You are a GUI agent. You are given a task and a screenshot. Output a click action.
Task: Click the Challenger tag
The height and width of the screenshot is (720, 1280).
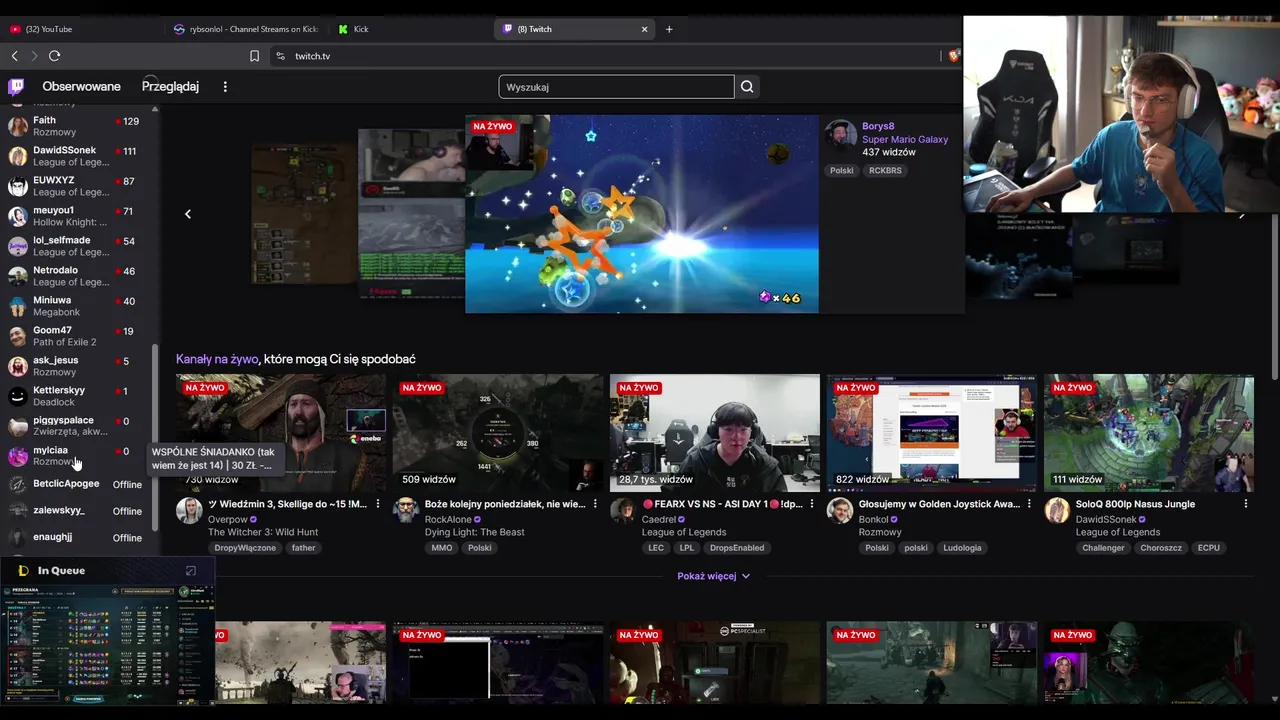[x=1103, y=548]
